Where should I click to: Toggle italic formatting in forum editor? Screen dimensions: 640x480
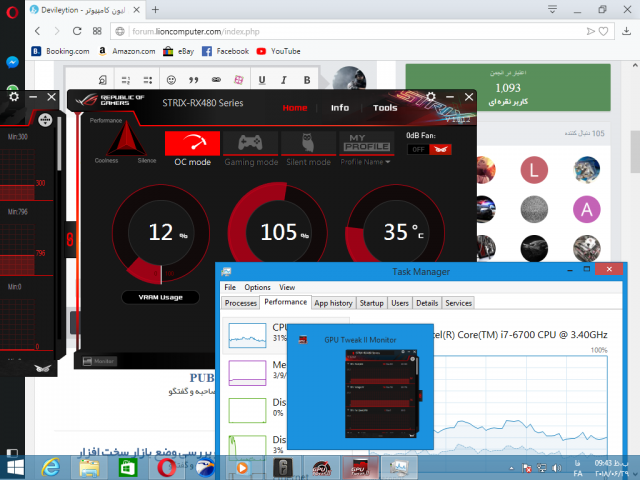pyautogui.click(x=284, y=80)
